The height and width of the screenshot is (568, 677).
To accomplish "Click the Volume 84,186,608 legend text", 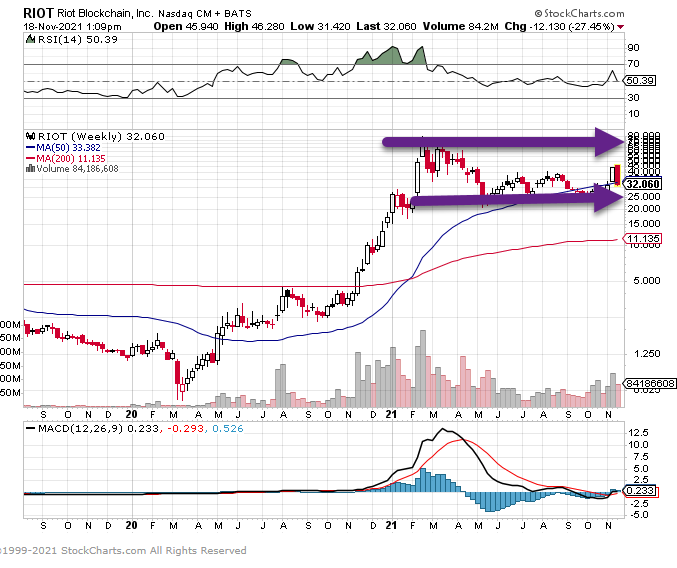I will (77, 169).
